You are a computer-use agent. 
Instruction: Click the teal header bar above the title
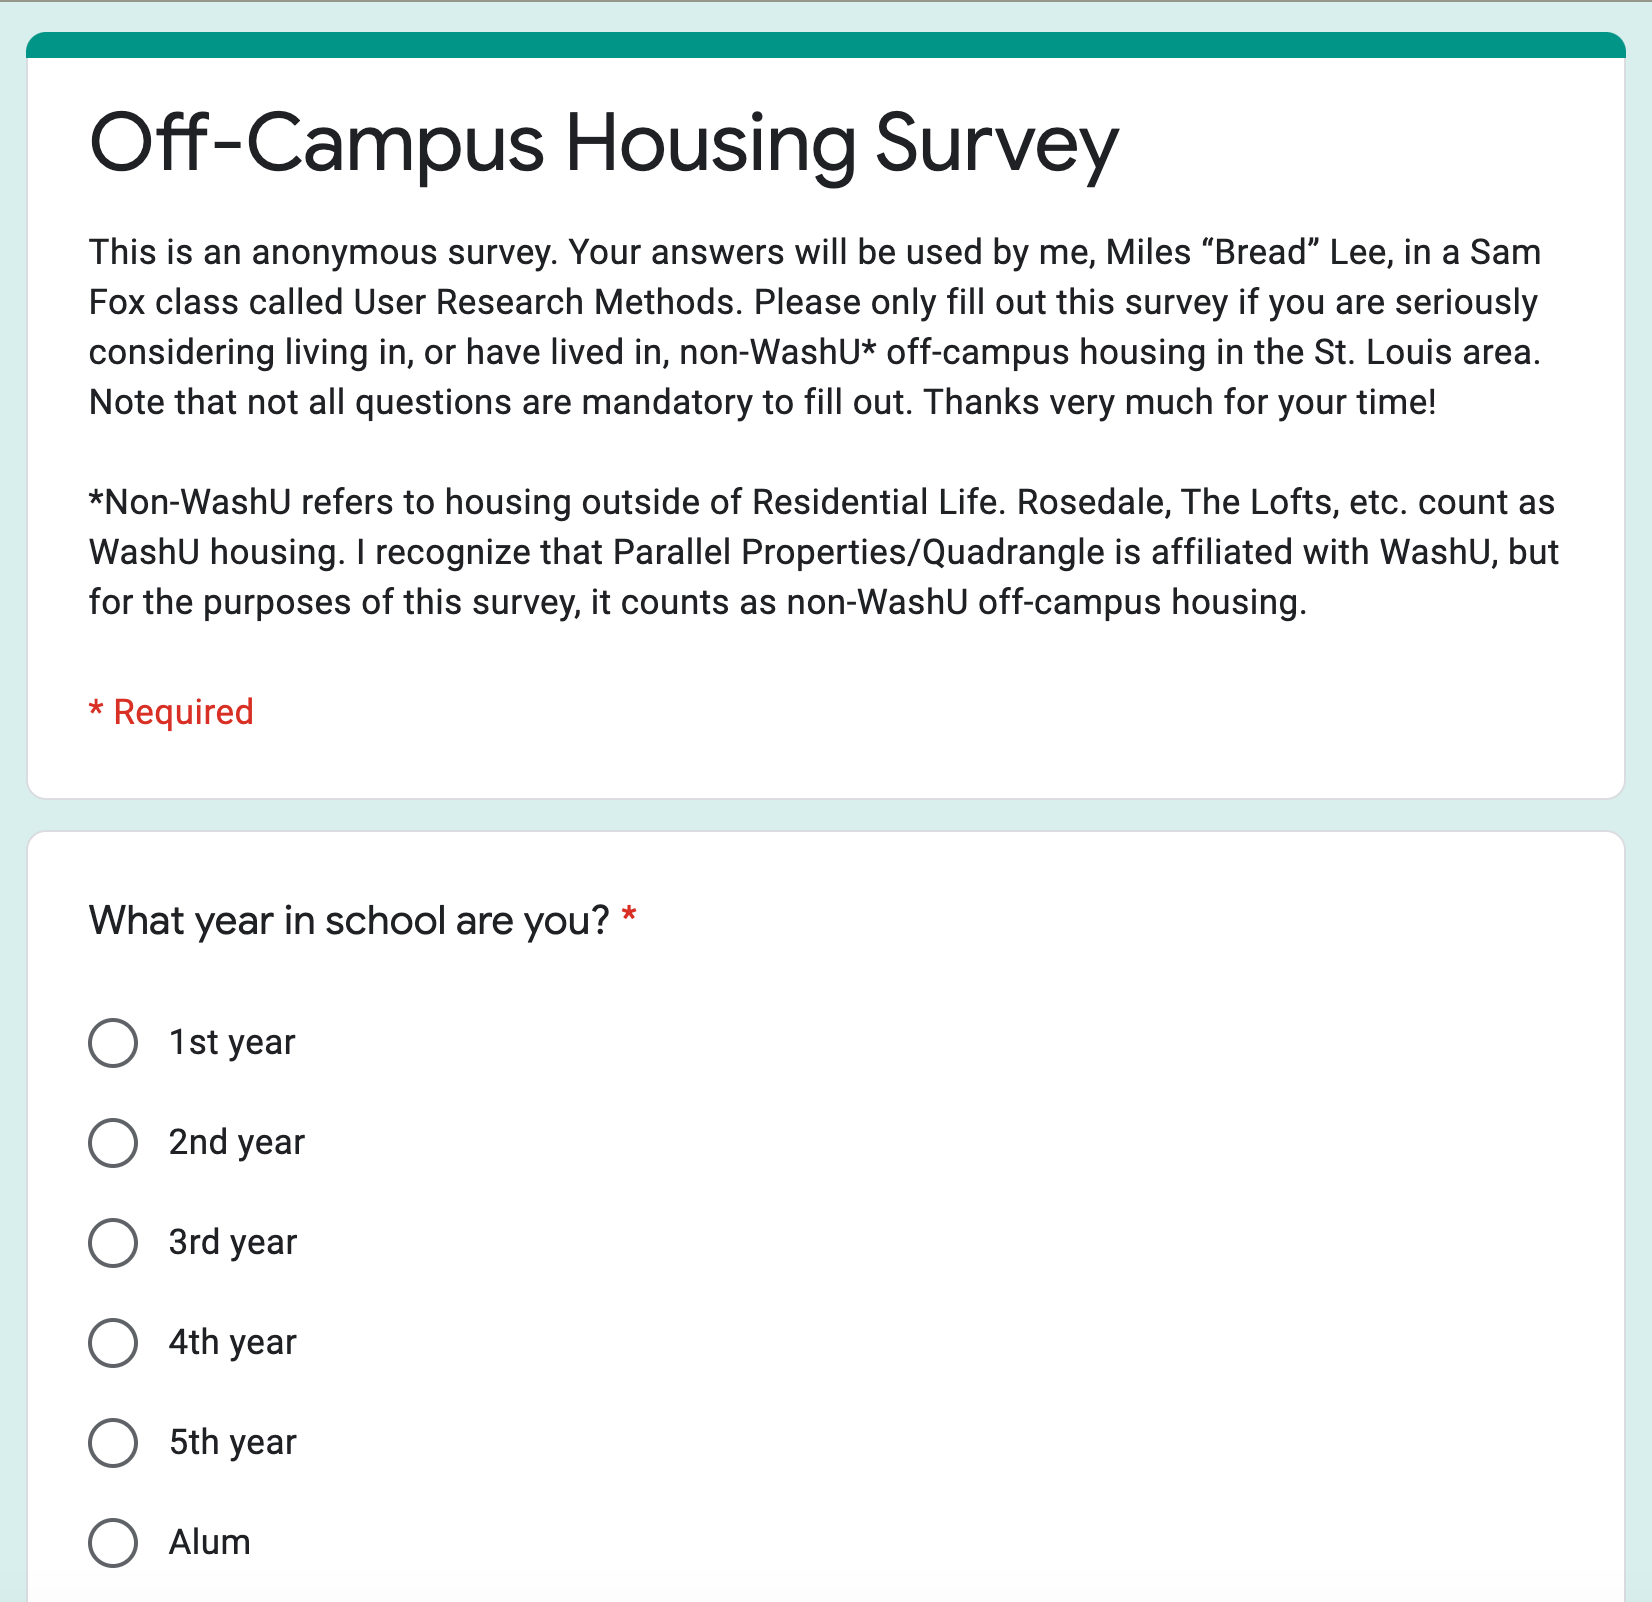[x=826, y=45]
